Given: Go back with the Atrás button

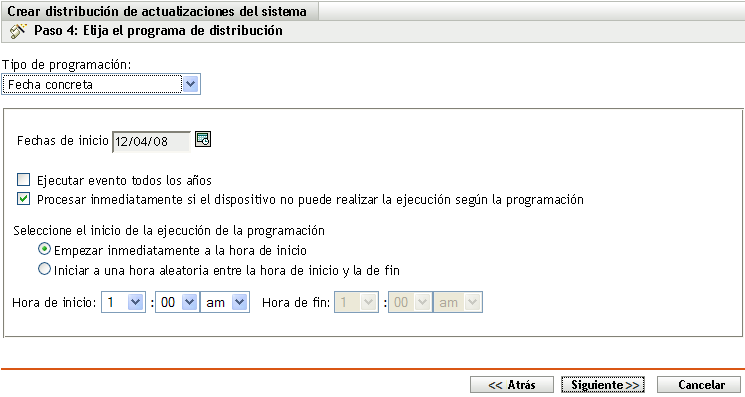Looking at the screenshot, I should 512,385.
